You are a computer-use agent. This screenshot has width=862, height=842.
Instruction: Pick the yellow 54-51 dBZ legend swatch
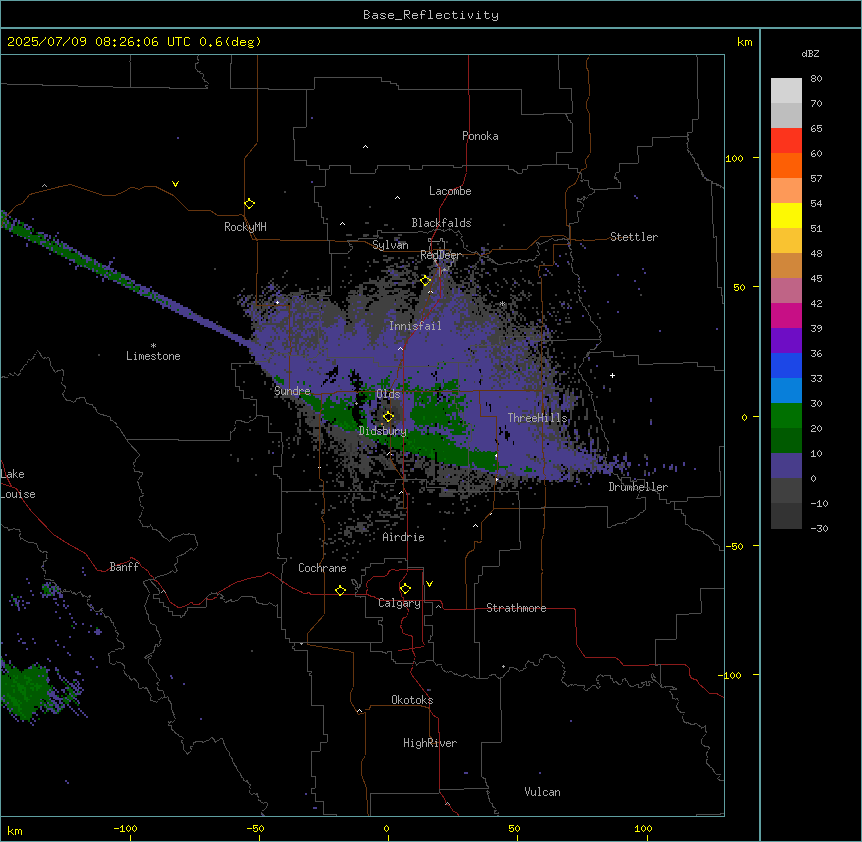point(786,215)
